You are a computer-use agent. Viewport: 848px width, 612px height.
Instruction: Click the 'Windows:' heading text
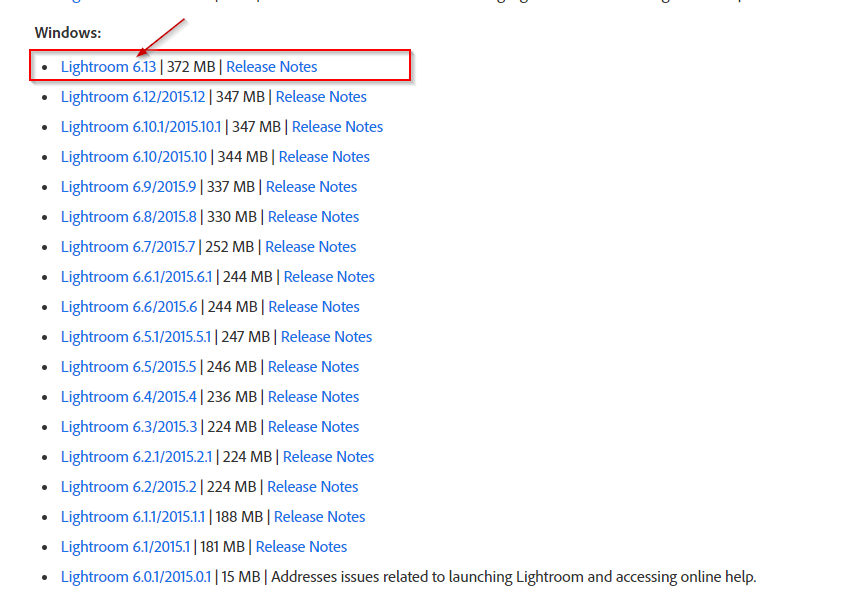(x=68, y=33)
